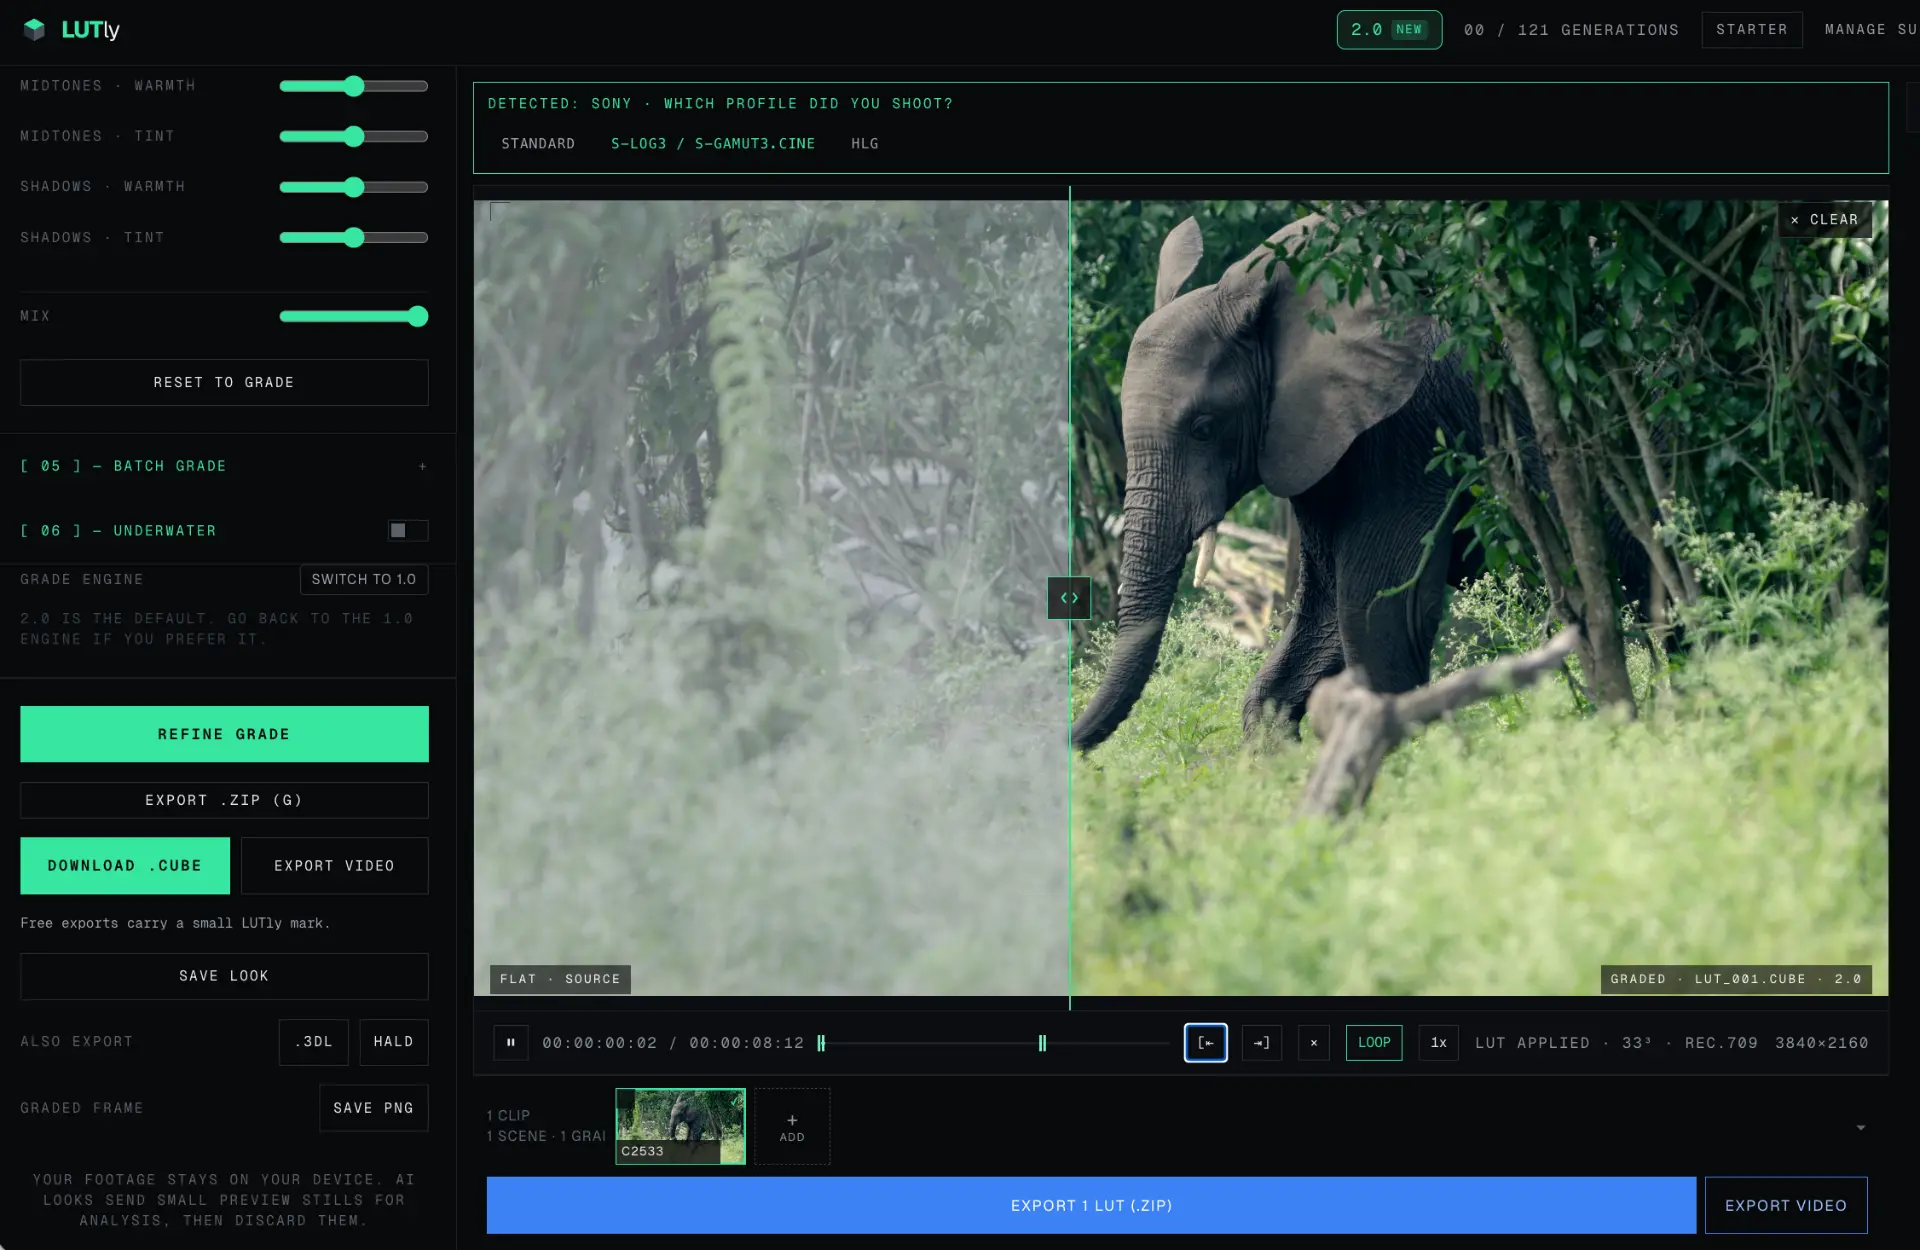Select the S-LOG3 / S-GAMUT3.CINE profile
The width and height of the screenshot is (1920, 1250).
click(x=713, y=144)
